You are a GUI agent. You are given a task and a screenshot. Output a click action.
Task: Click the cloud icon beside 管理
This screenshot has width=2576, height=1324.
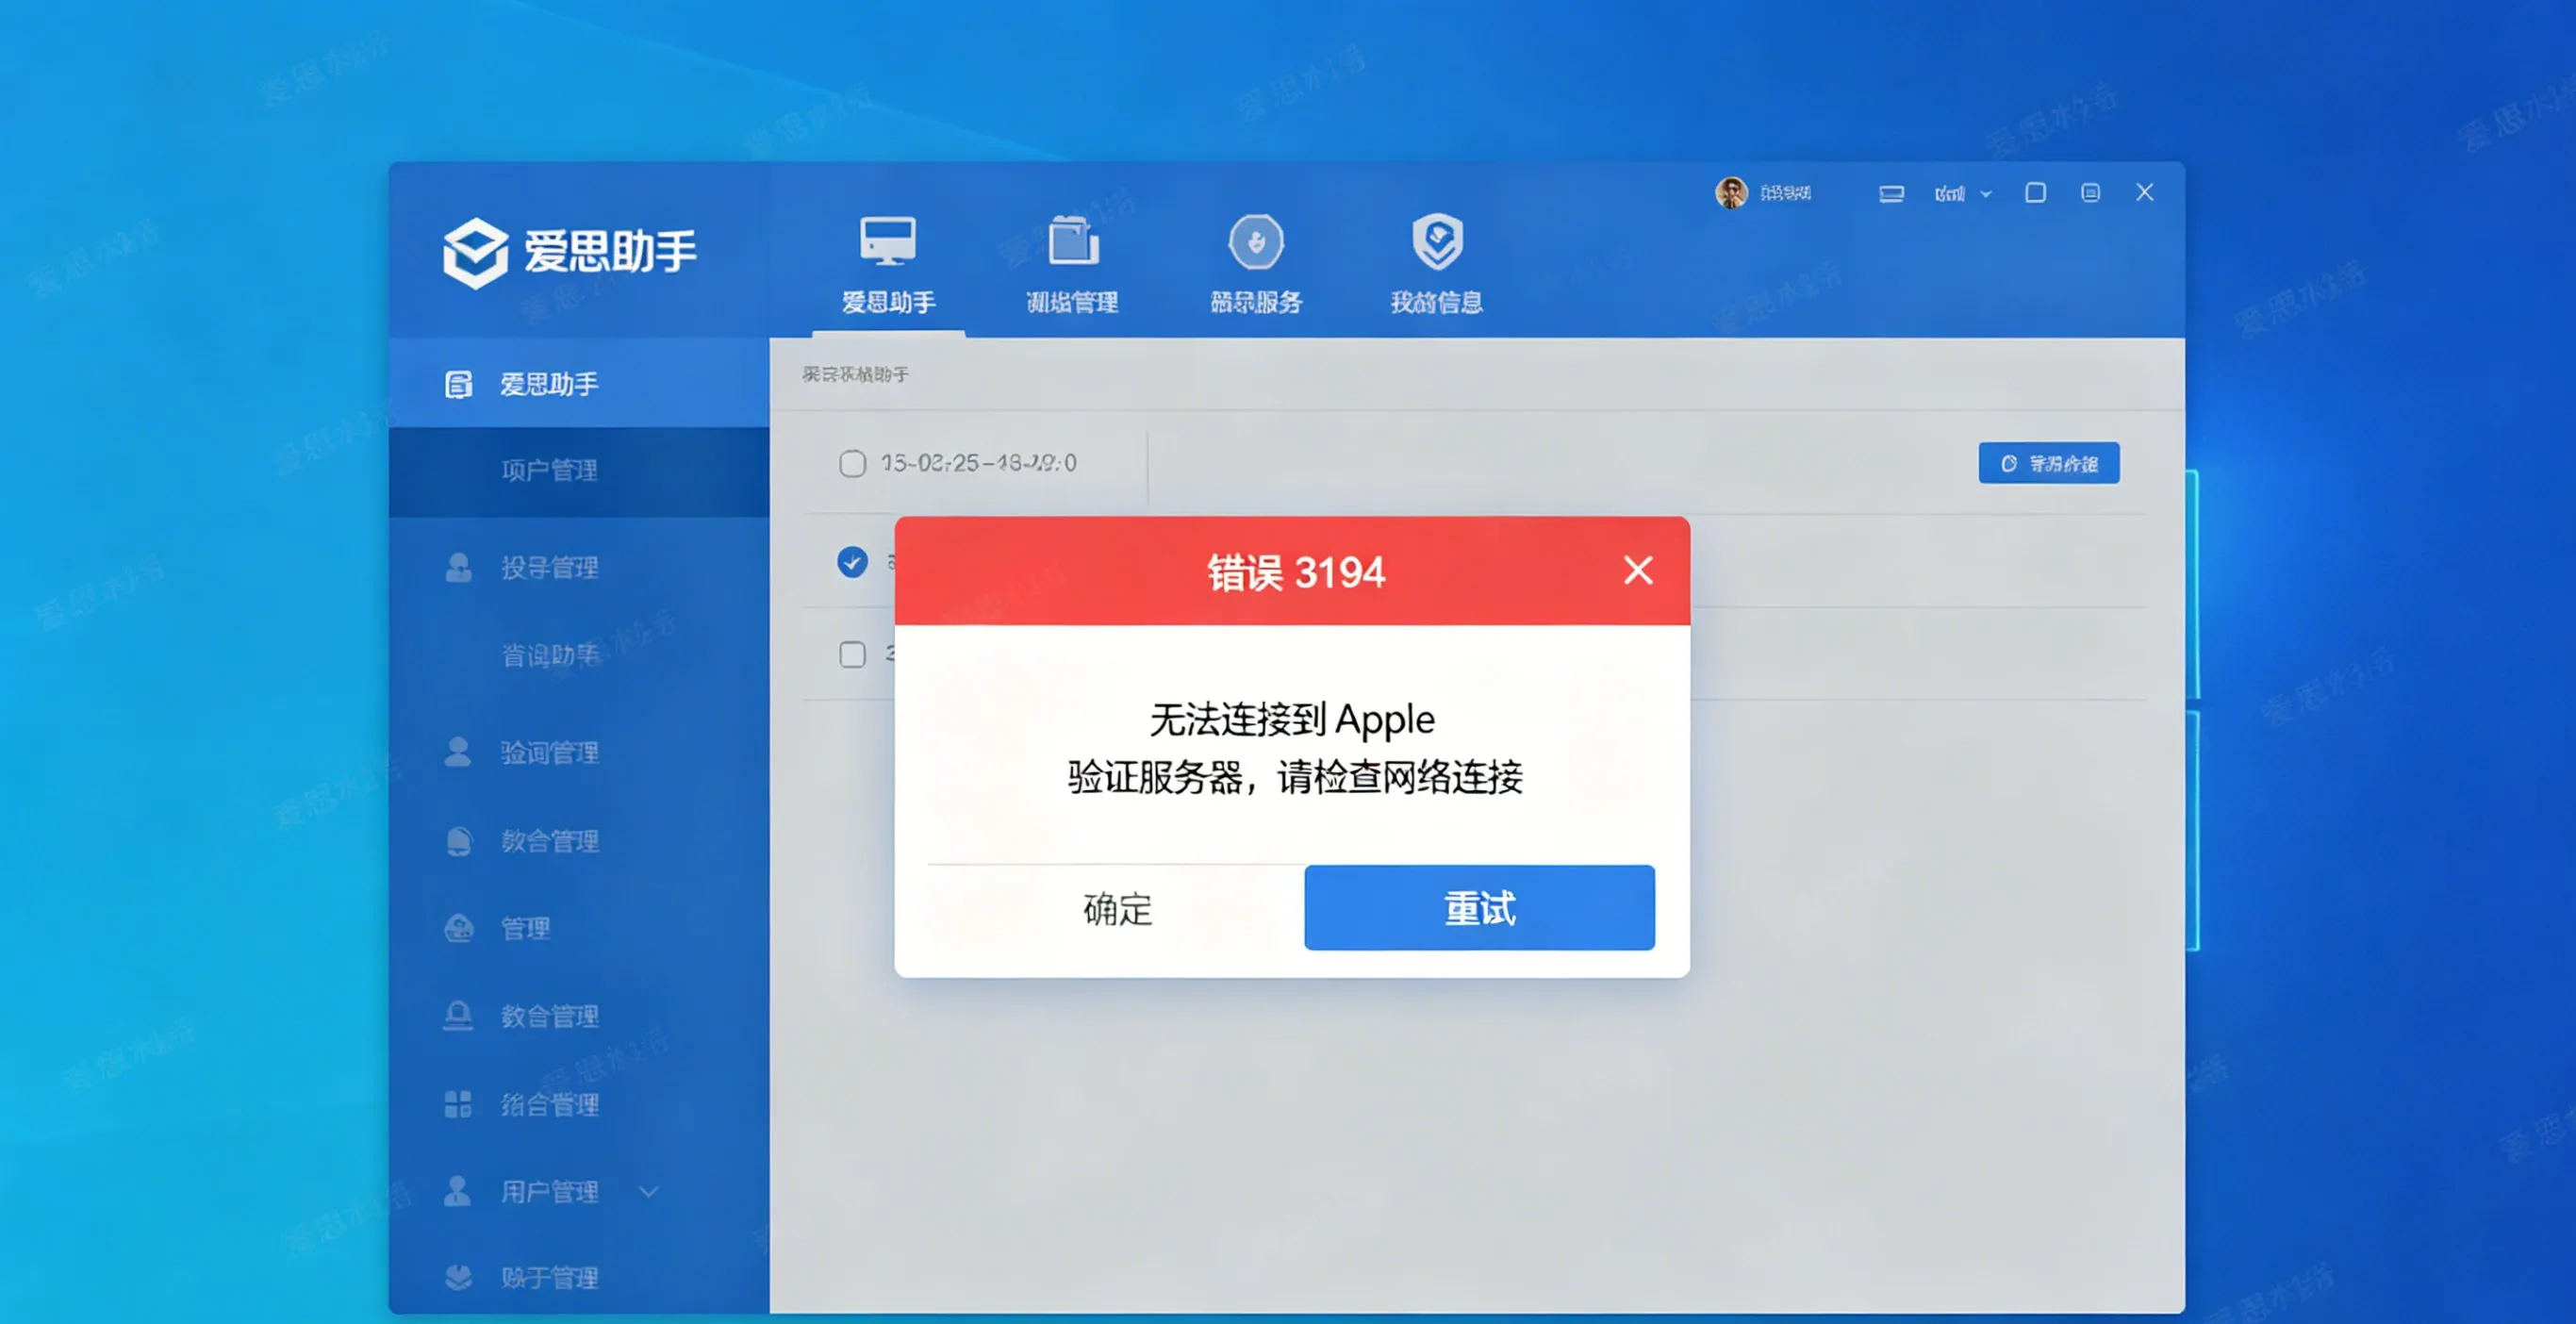[x=458, y=928]
